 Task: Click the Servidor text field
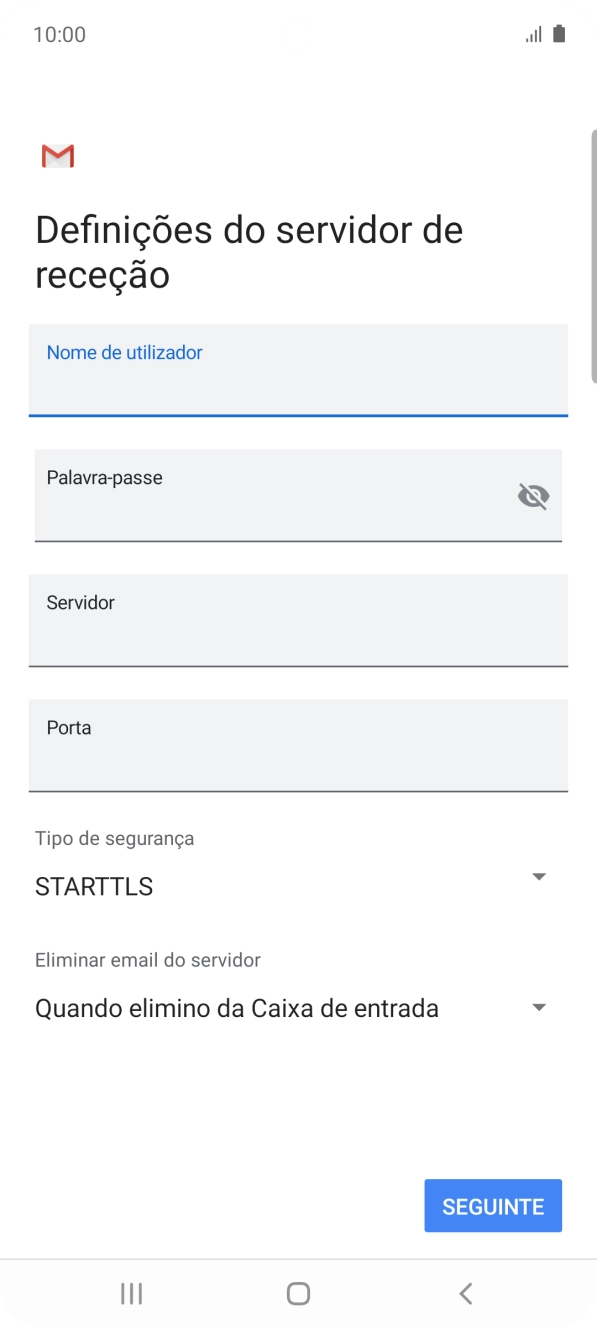[x=298, y=621]
